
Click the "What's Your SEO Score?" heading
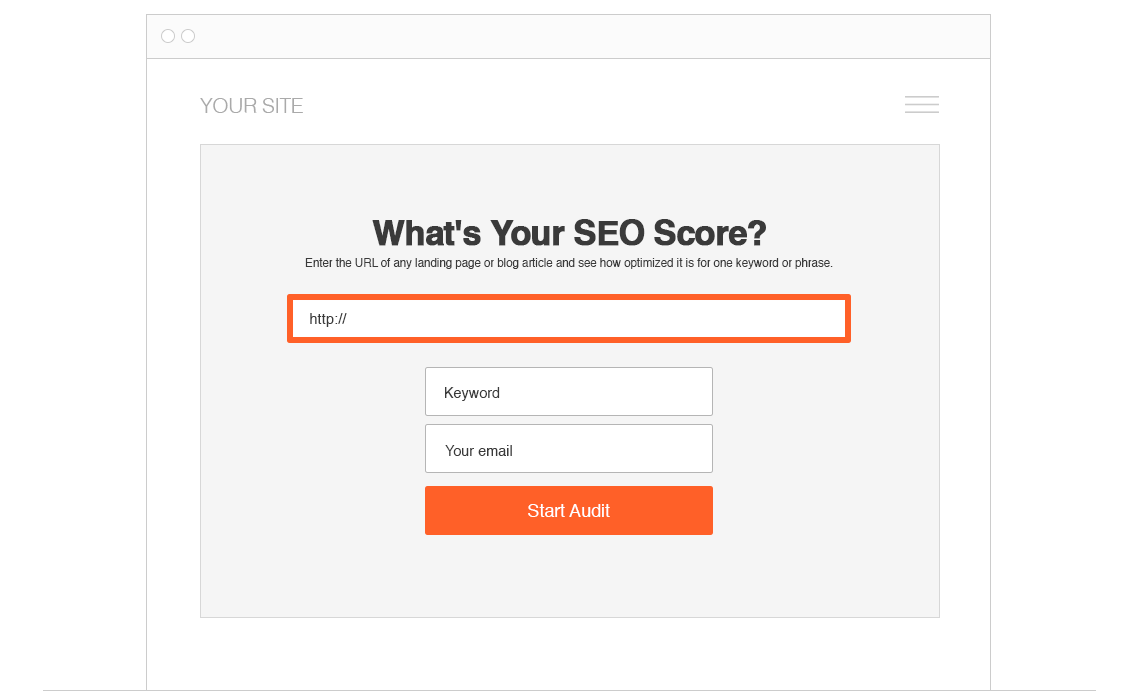coord(568,233)
